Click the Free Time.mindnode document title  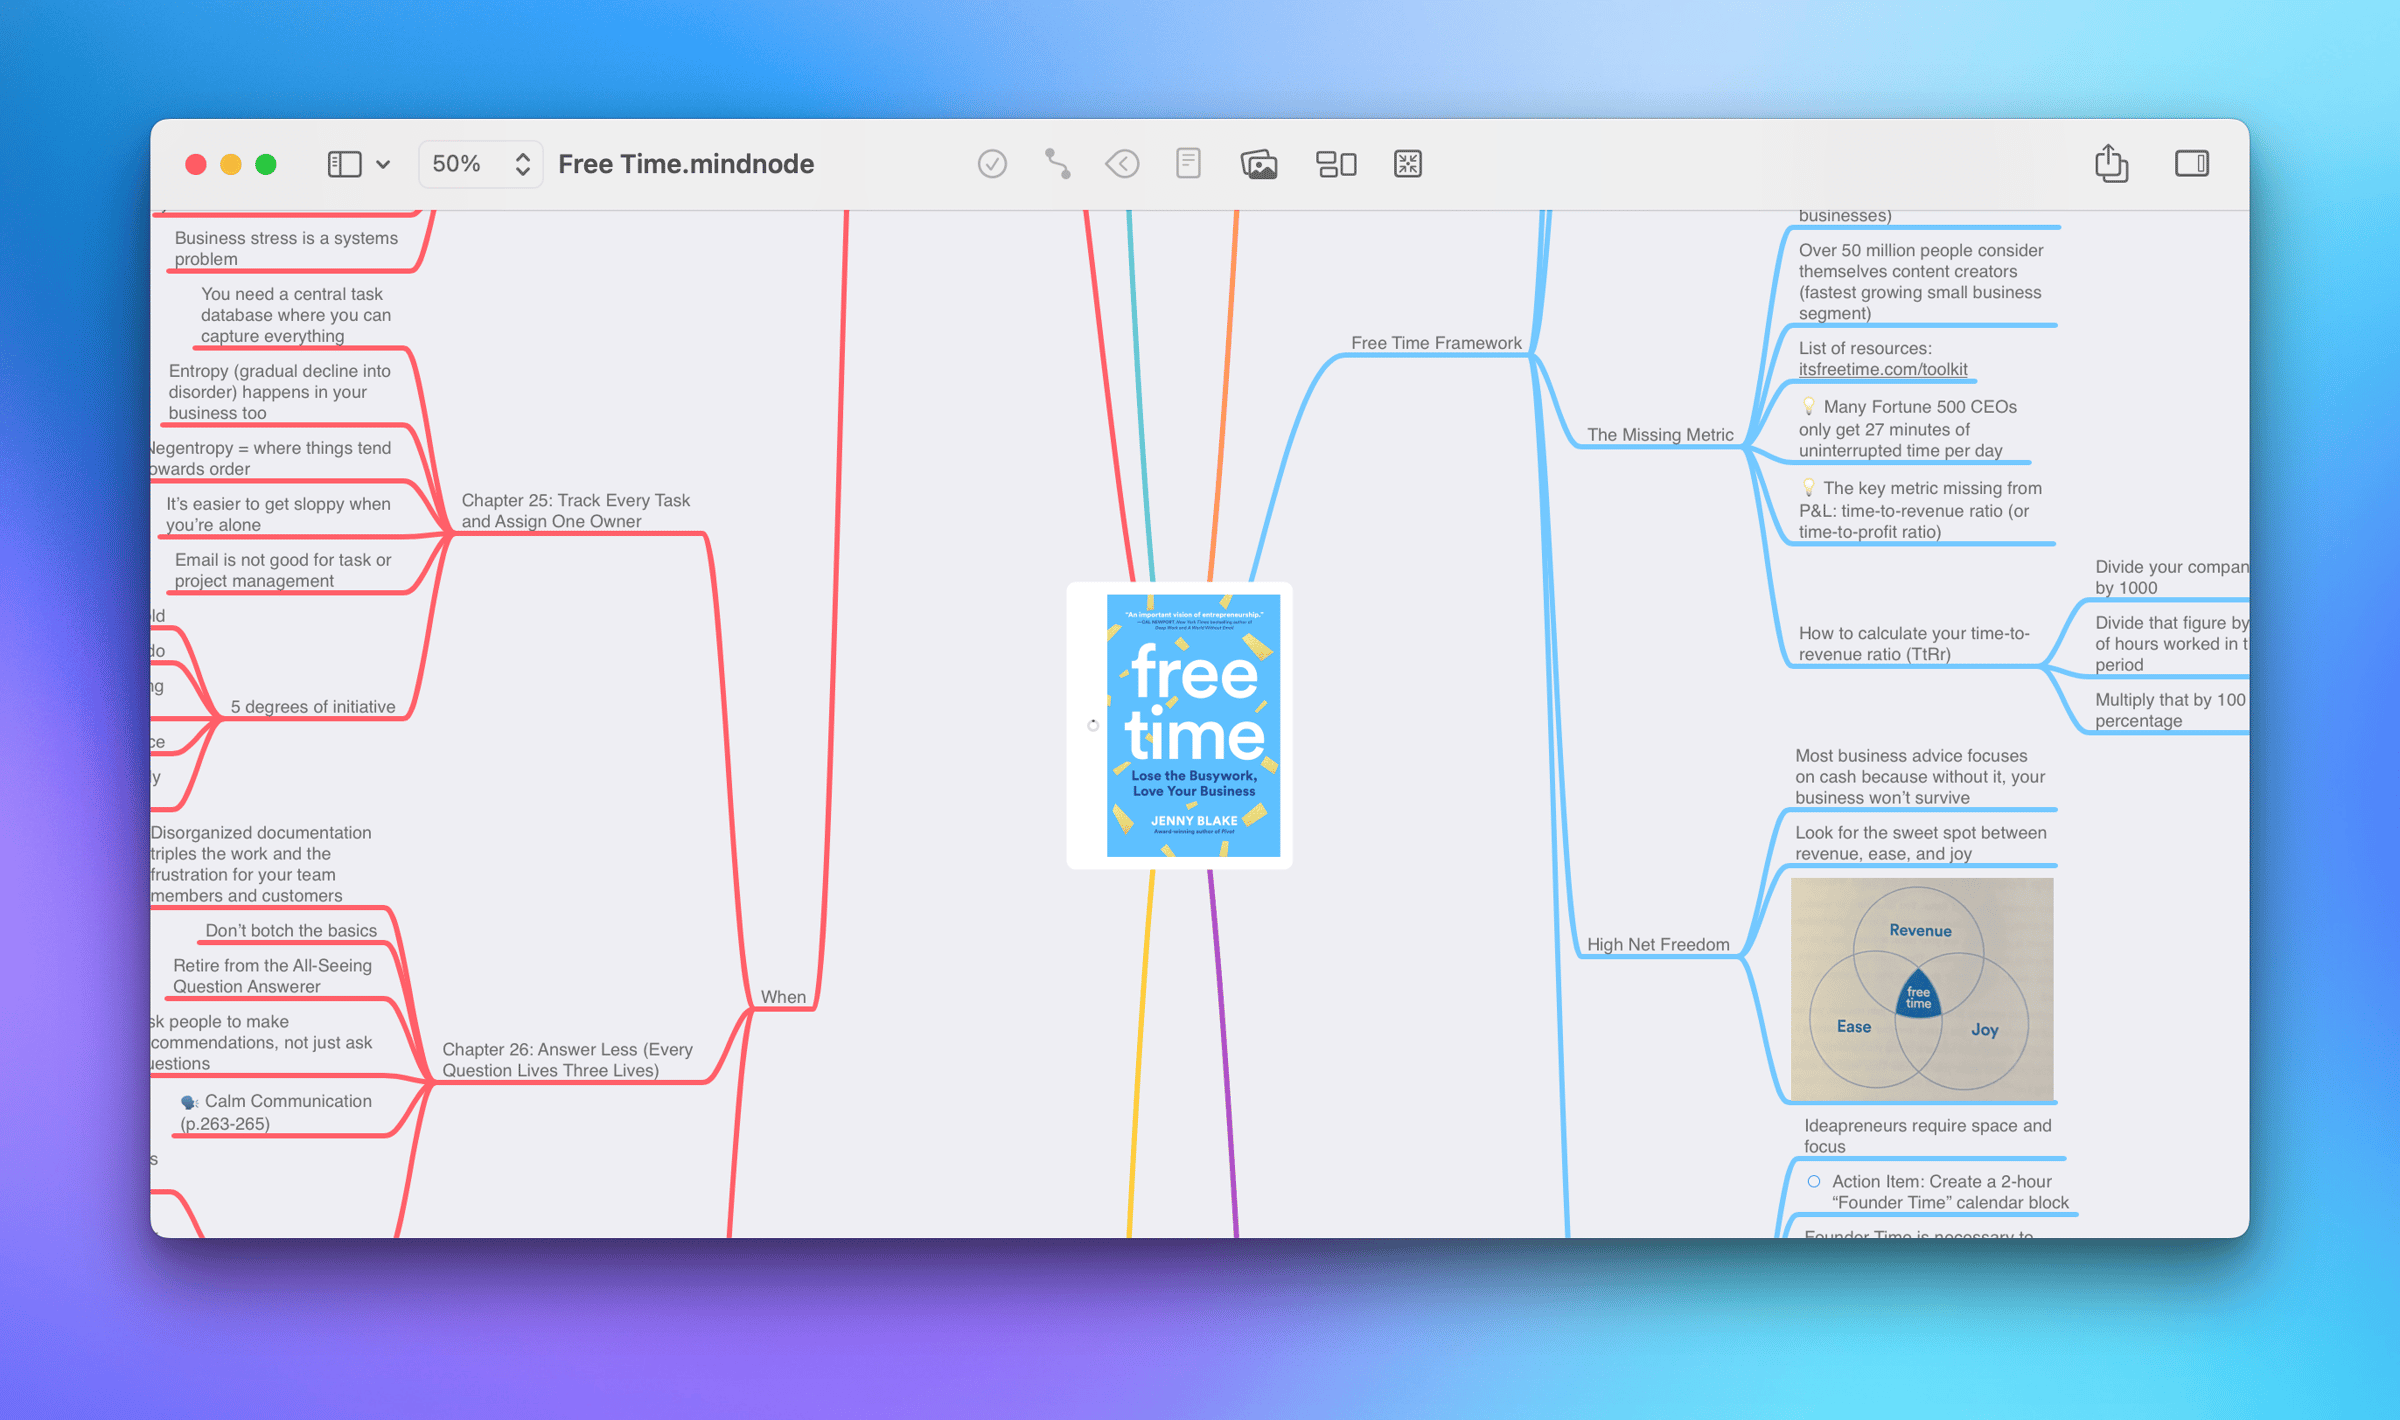686,164
